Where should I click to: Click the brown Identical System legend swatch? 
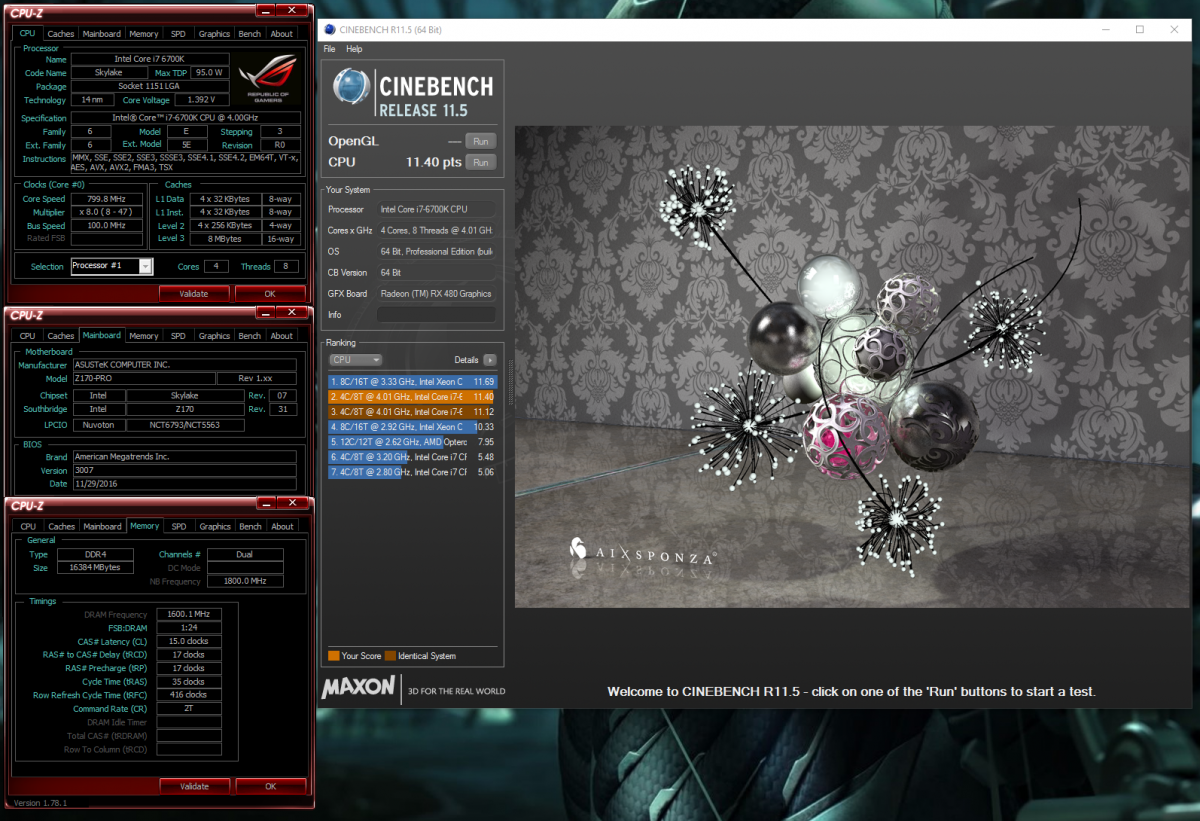[x=390, y=656]
